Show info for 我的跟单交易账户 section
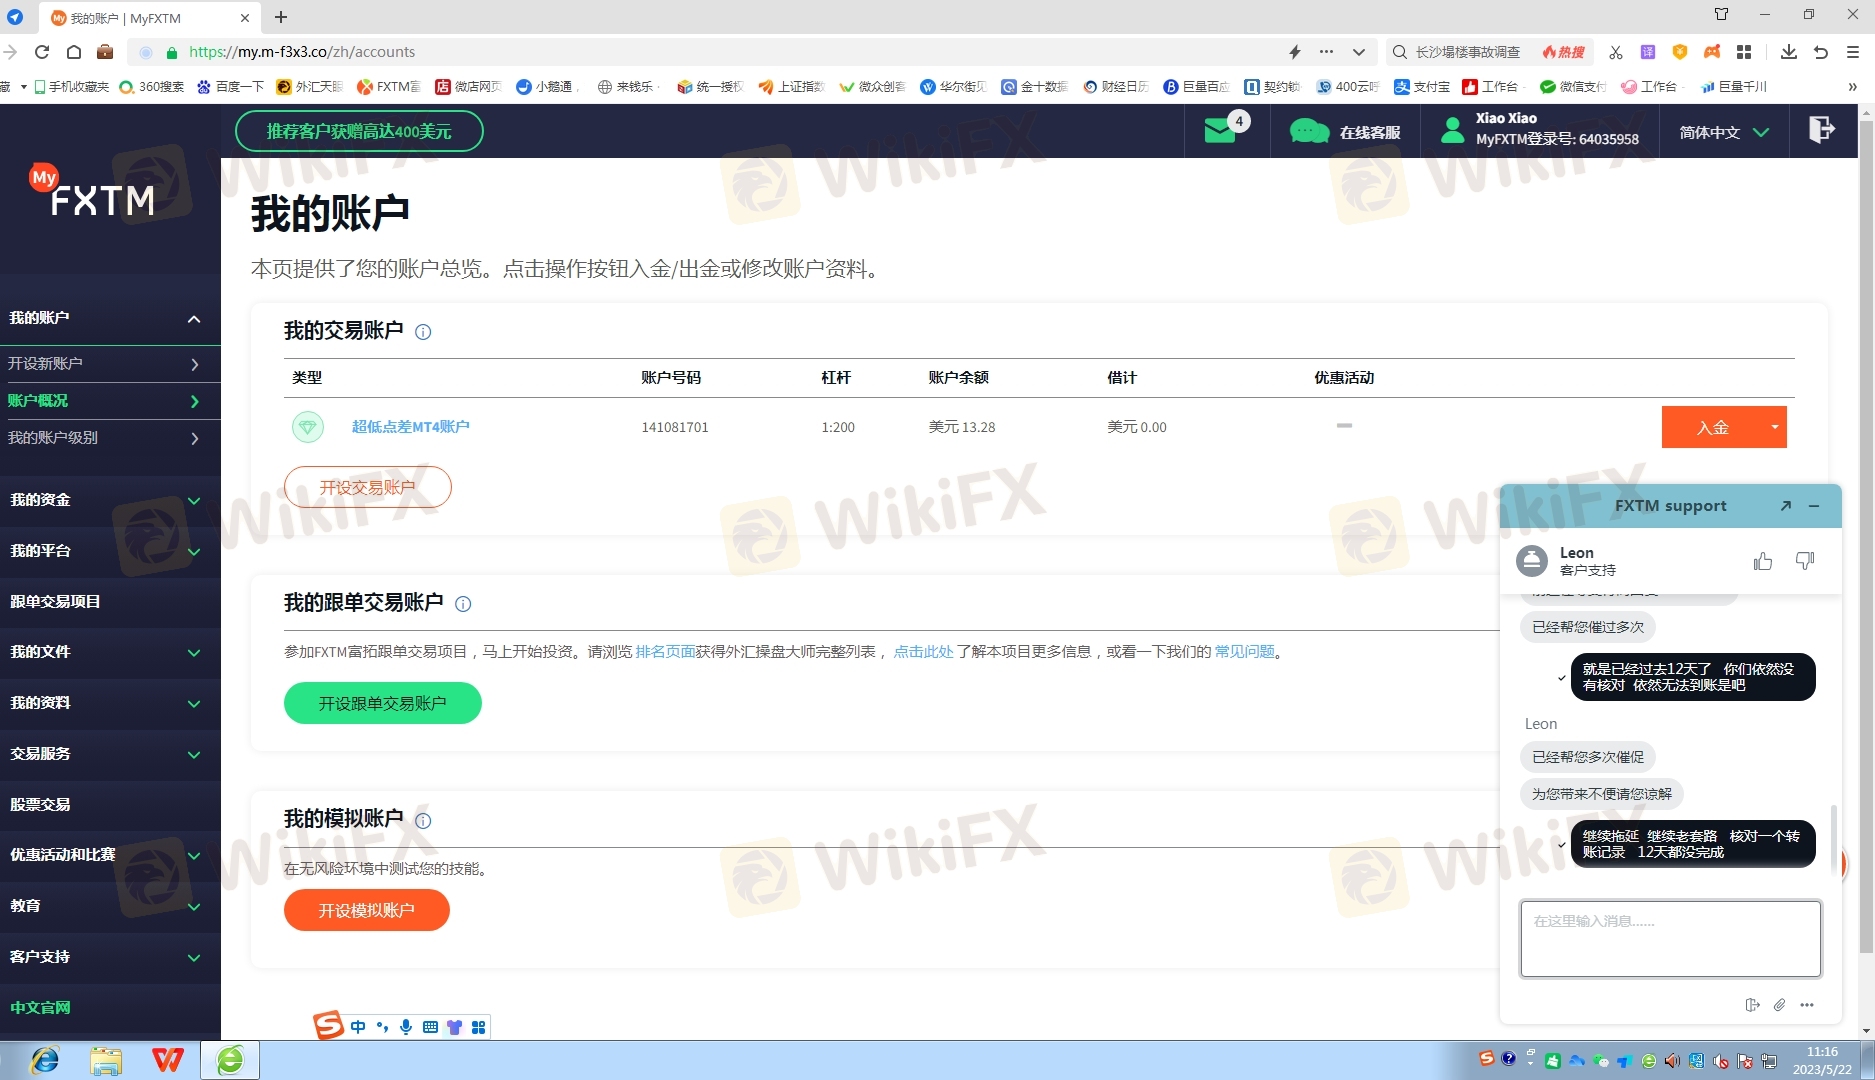This screenshot has width=1875, height=1080. [x=463, y=604]
